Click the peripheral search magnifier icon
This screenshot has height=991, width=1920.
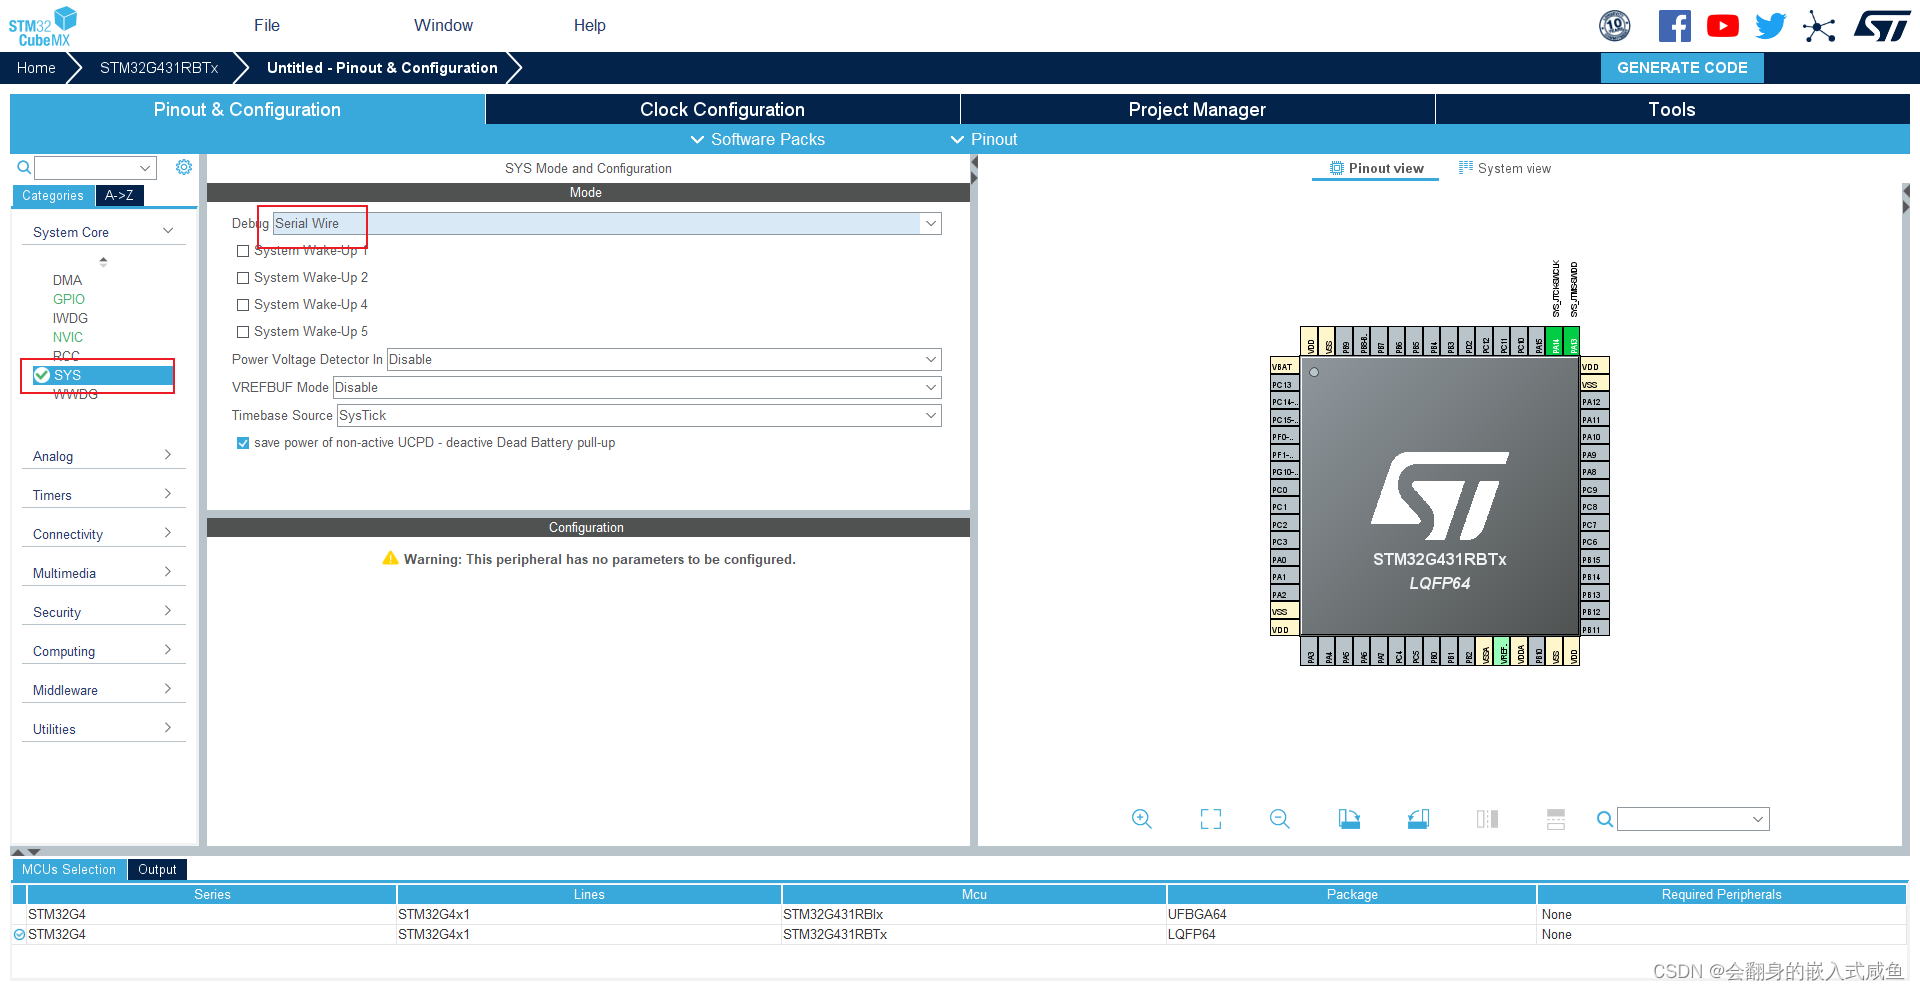[x=23, y=167]
